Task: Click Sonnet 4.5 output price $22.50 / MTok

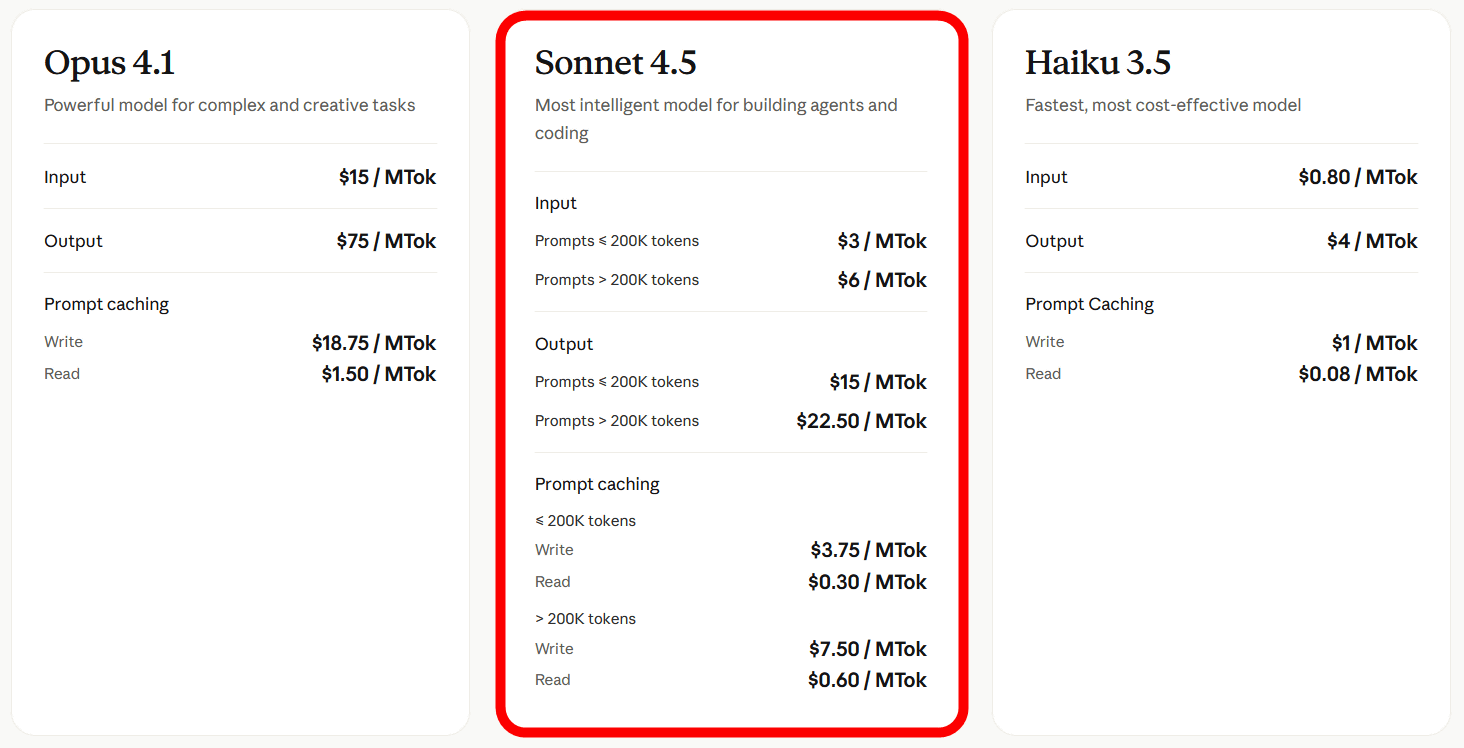Action: (861, 421)
